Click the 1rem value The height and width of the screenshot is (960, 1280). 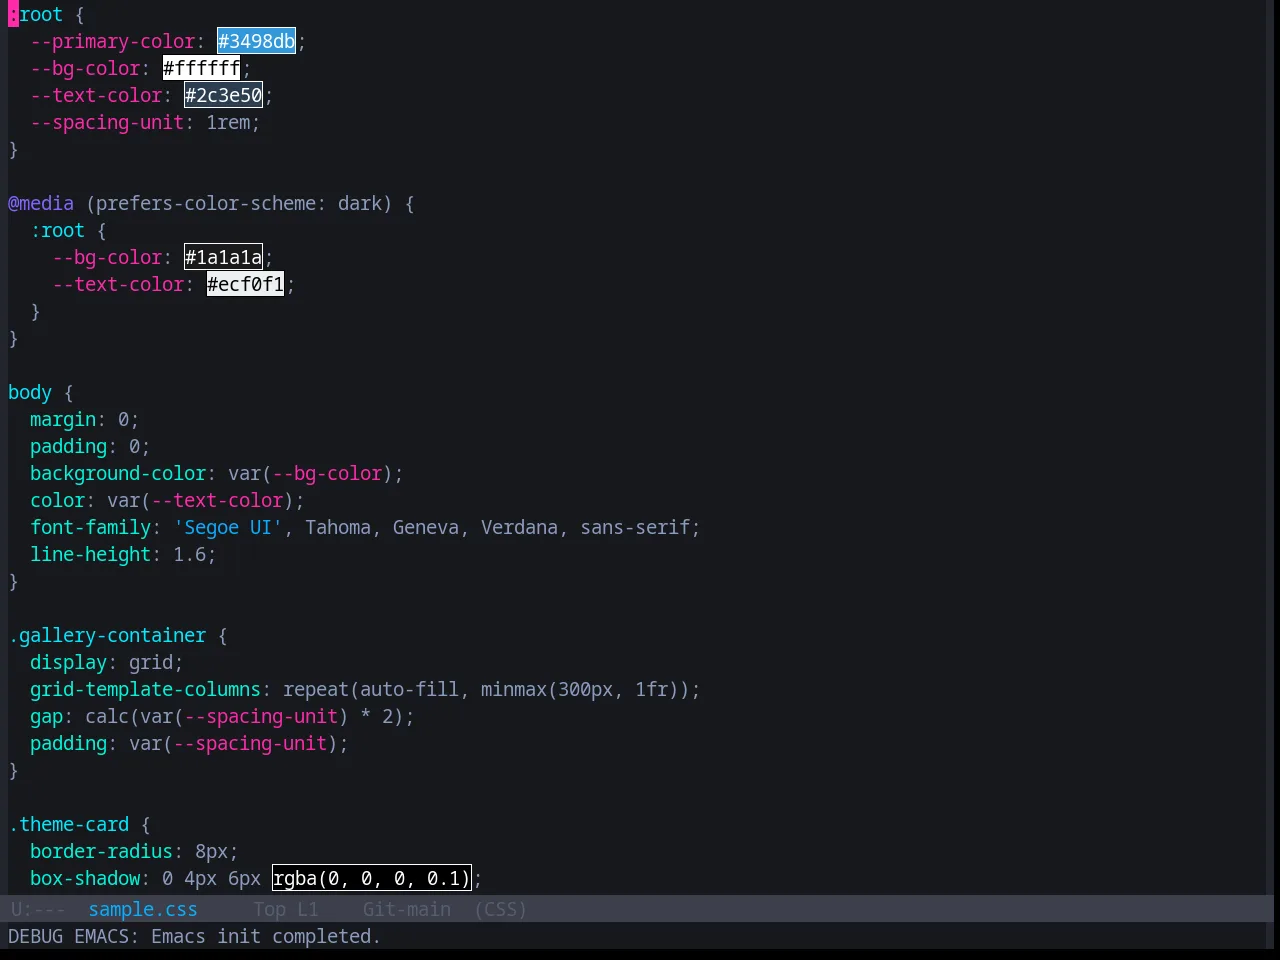point(228,122)
